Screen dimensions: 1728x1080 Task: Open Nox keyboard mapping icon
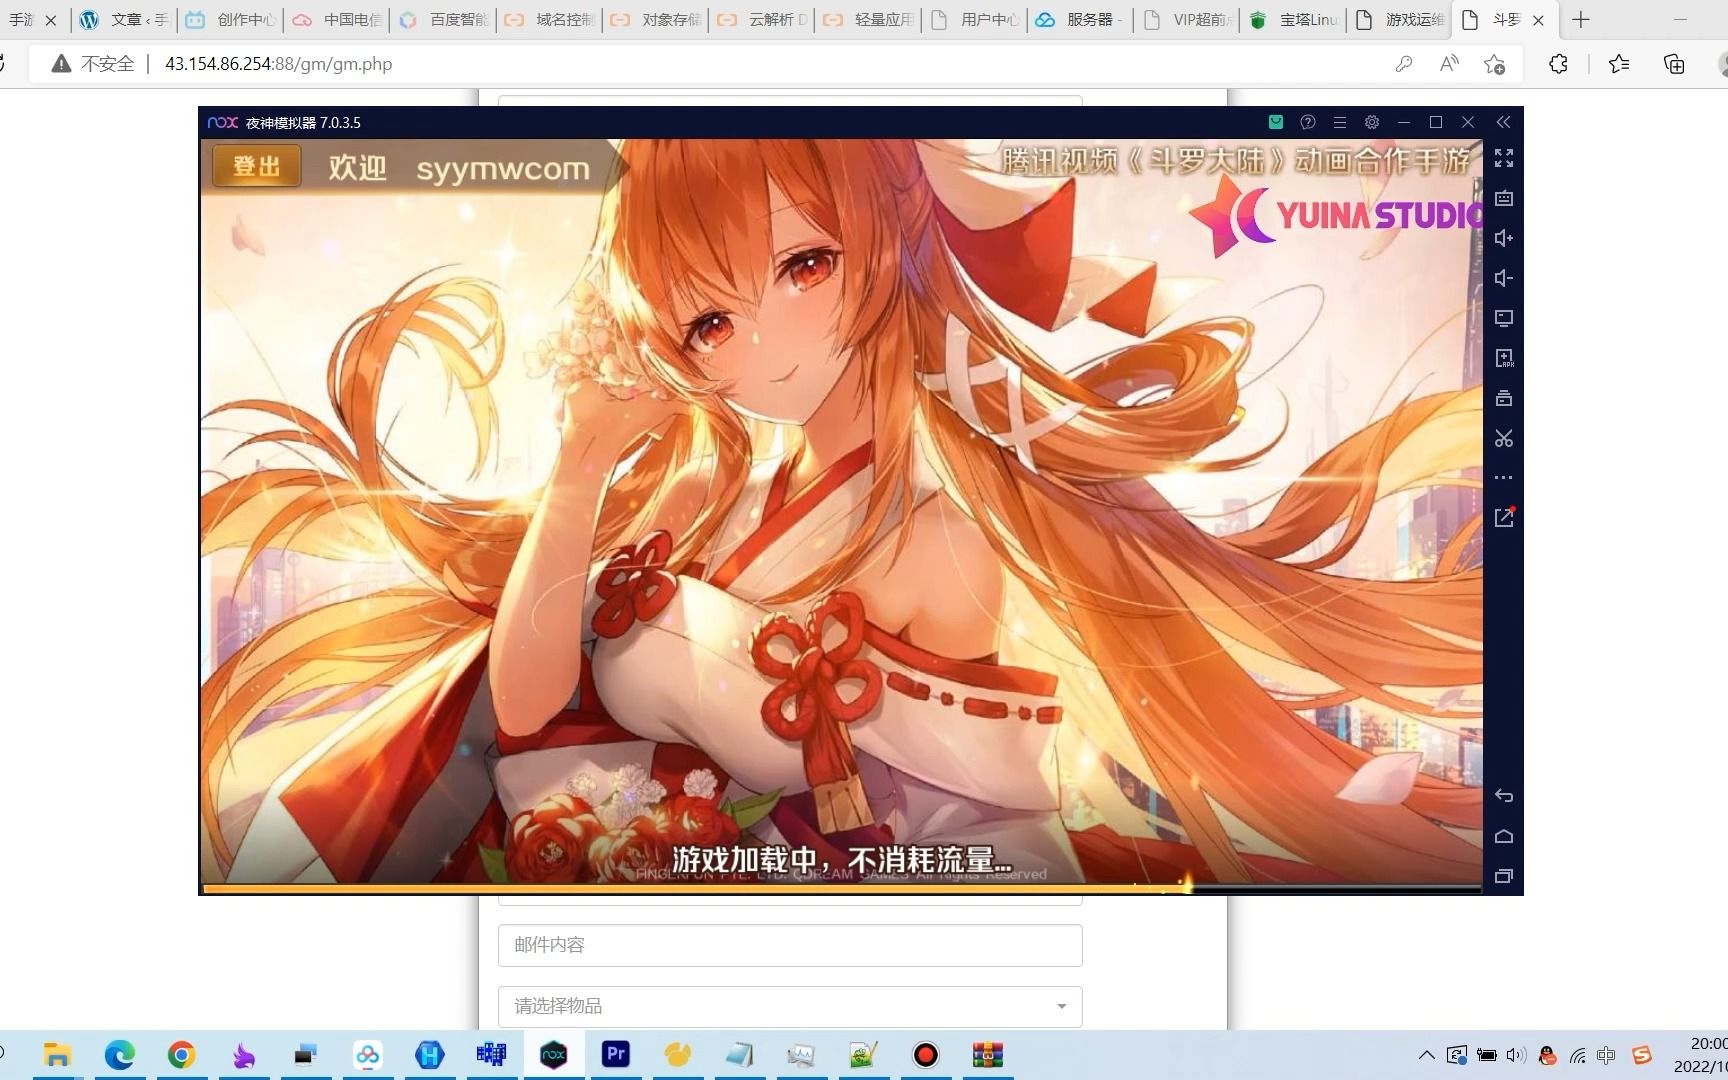(x=1503, y=198)
